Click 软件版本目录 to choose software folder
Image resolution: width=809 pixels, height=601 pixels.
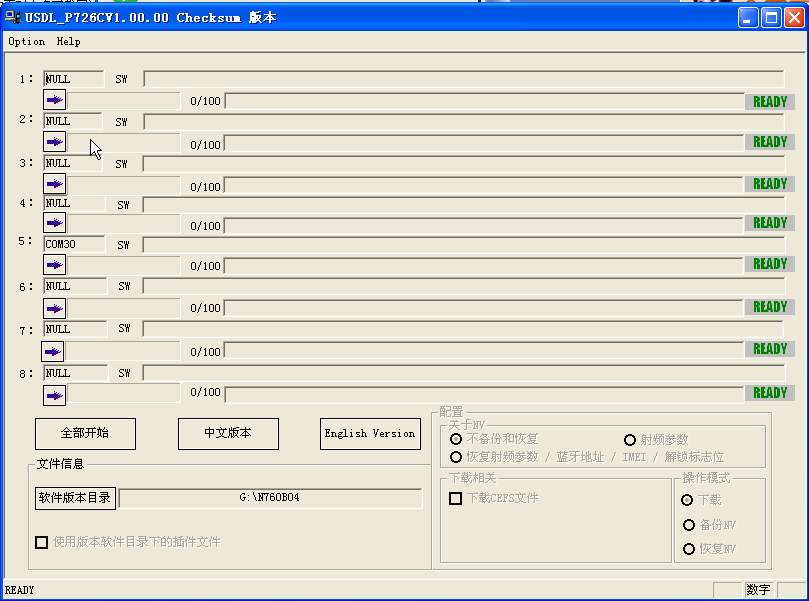click(x=75, y=498)
